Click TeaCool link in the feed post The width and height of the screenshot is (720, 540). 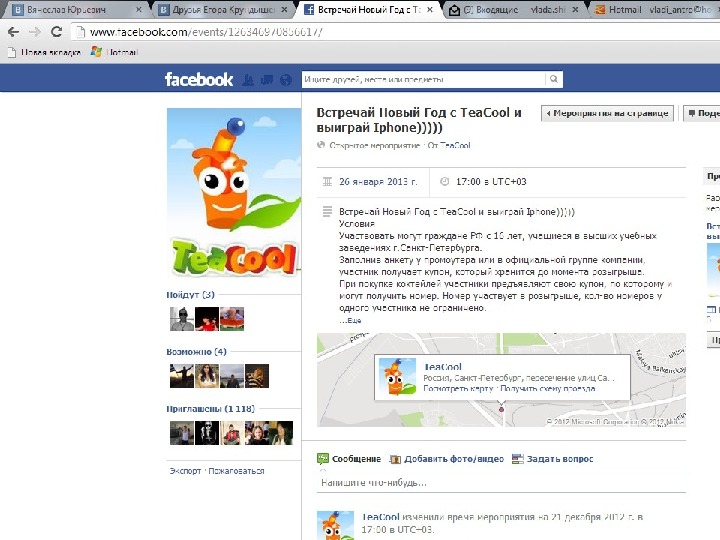click(380, 517)
